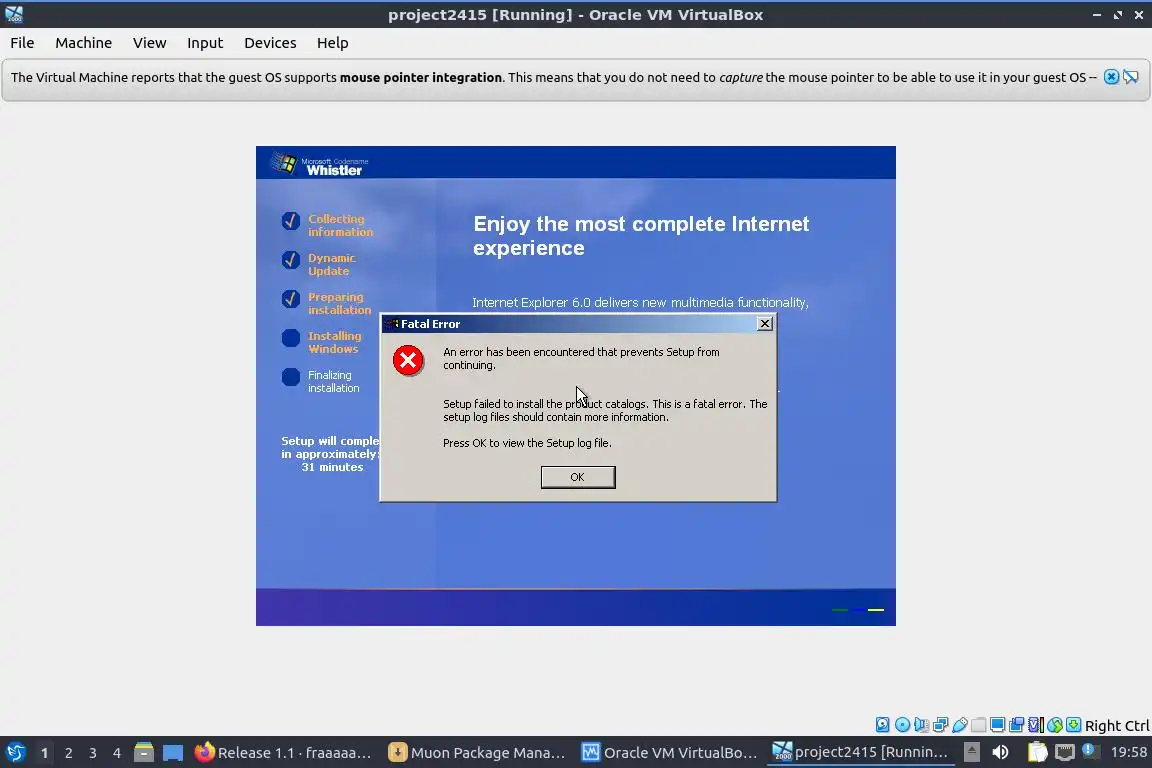Switch to virtual desktop 2
The width and height of the screenshot is (1152, 768).
68,753
